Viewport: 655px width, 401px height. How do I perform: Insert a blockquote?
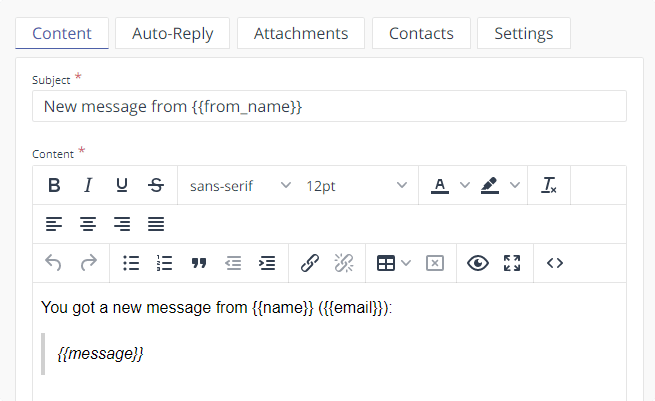(x=199, y=263)
